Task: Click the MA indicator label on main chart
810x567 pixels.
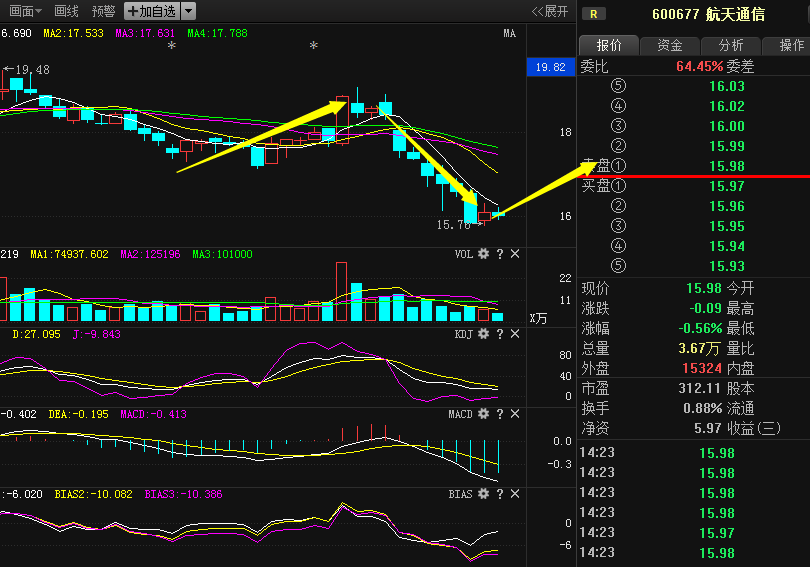Action: [x=509, y=34]
